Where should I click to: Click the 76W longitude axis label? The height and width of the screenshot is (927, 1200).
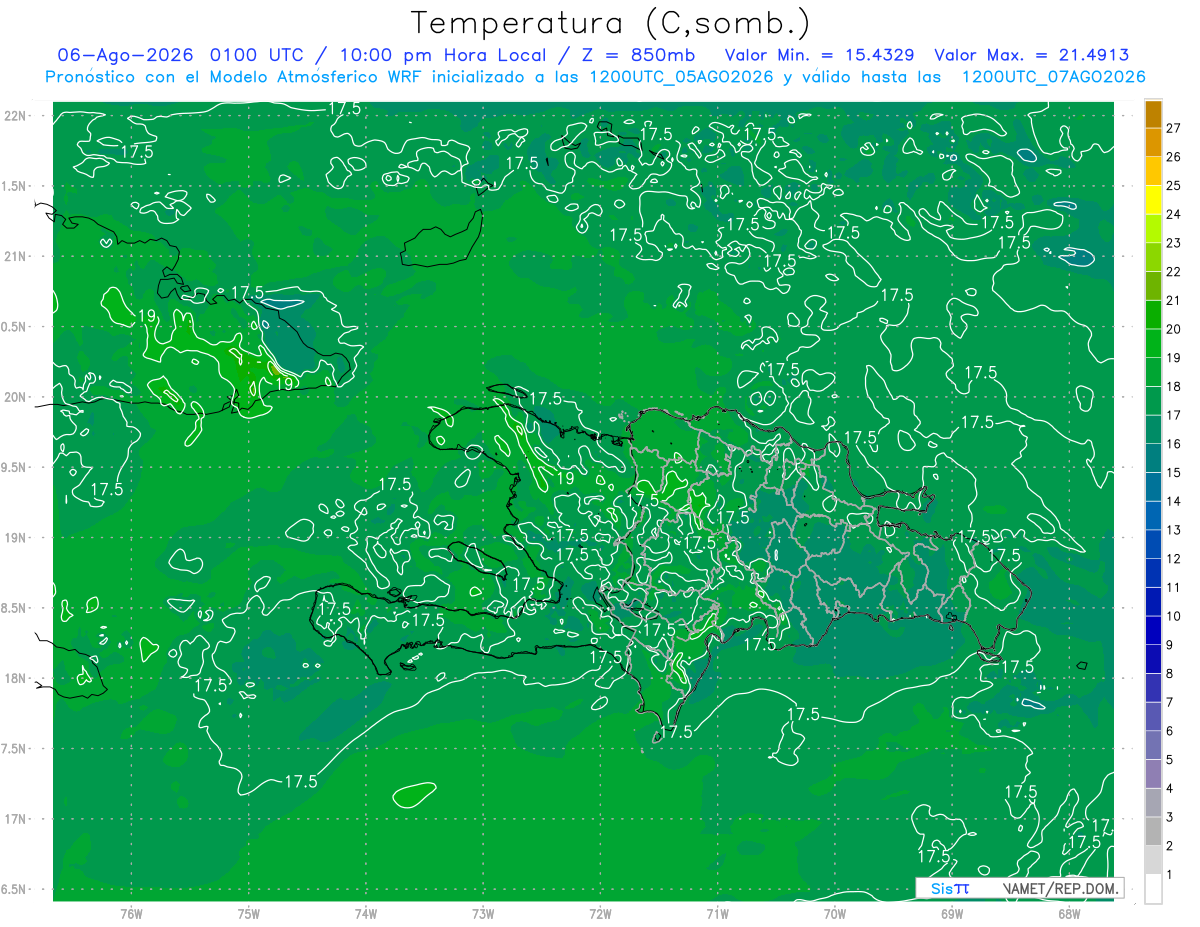pos(131,913)
